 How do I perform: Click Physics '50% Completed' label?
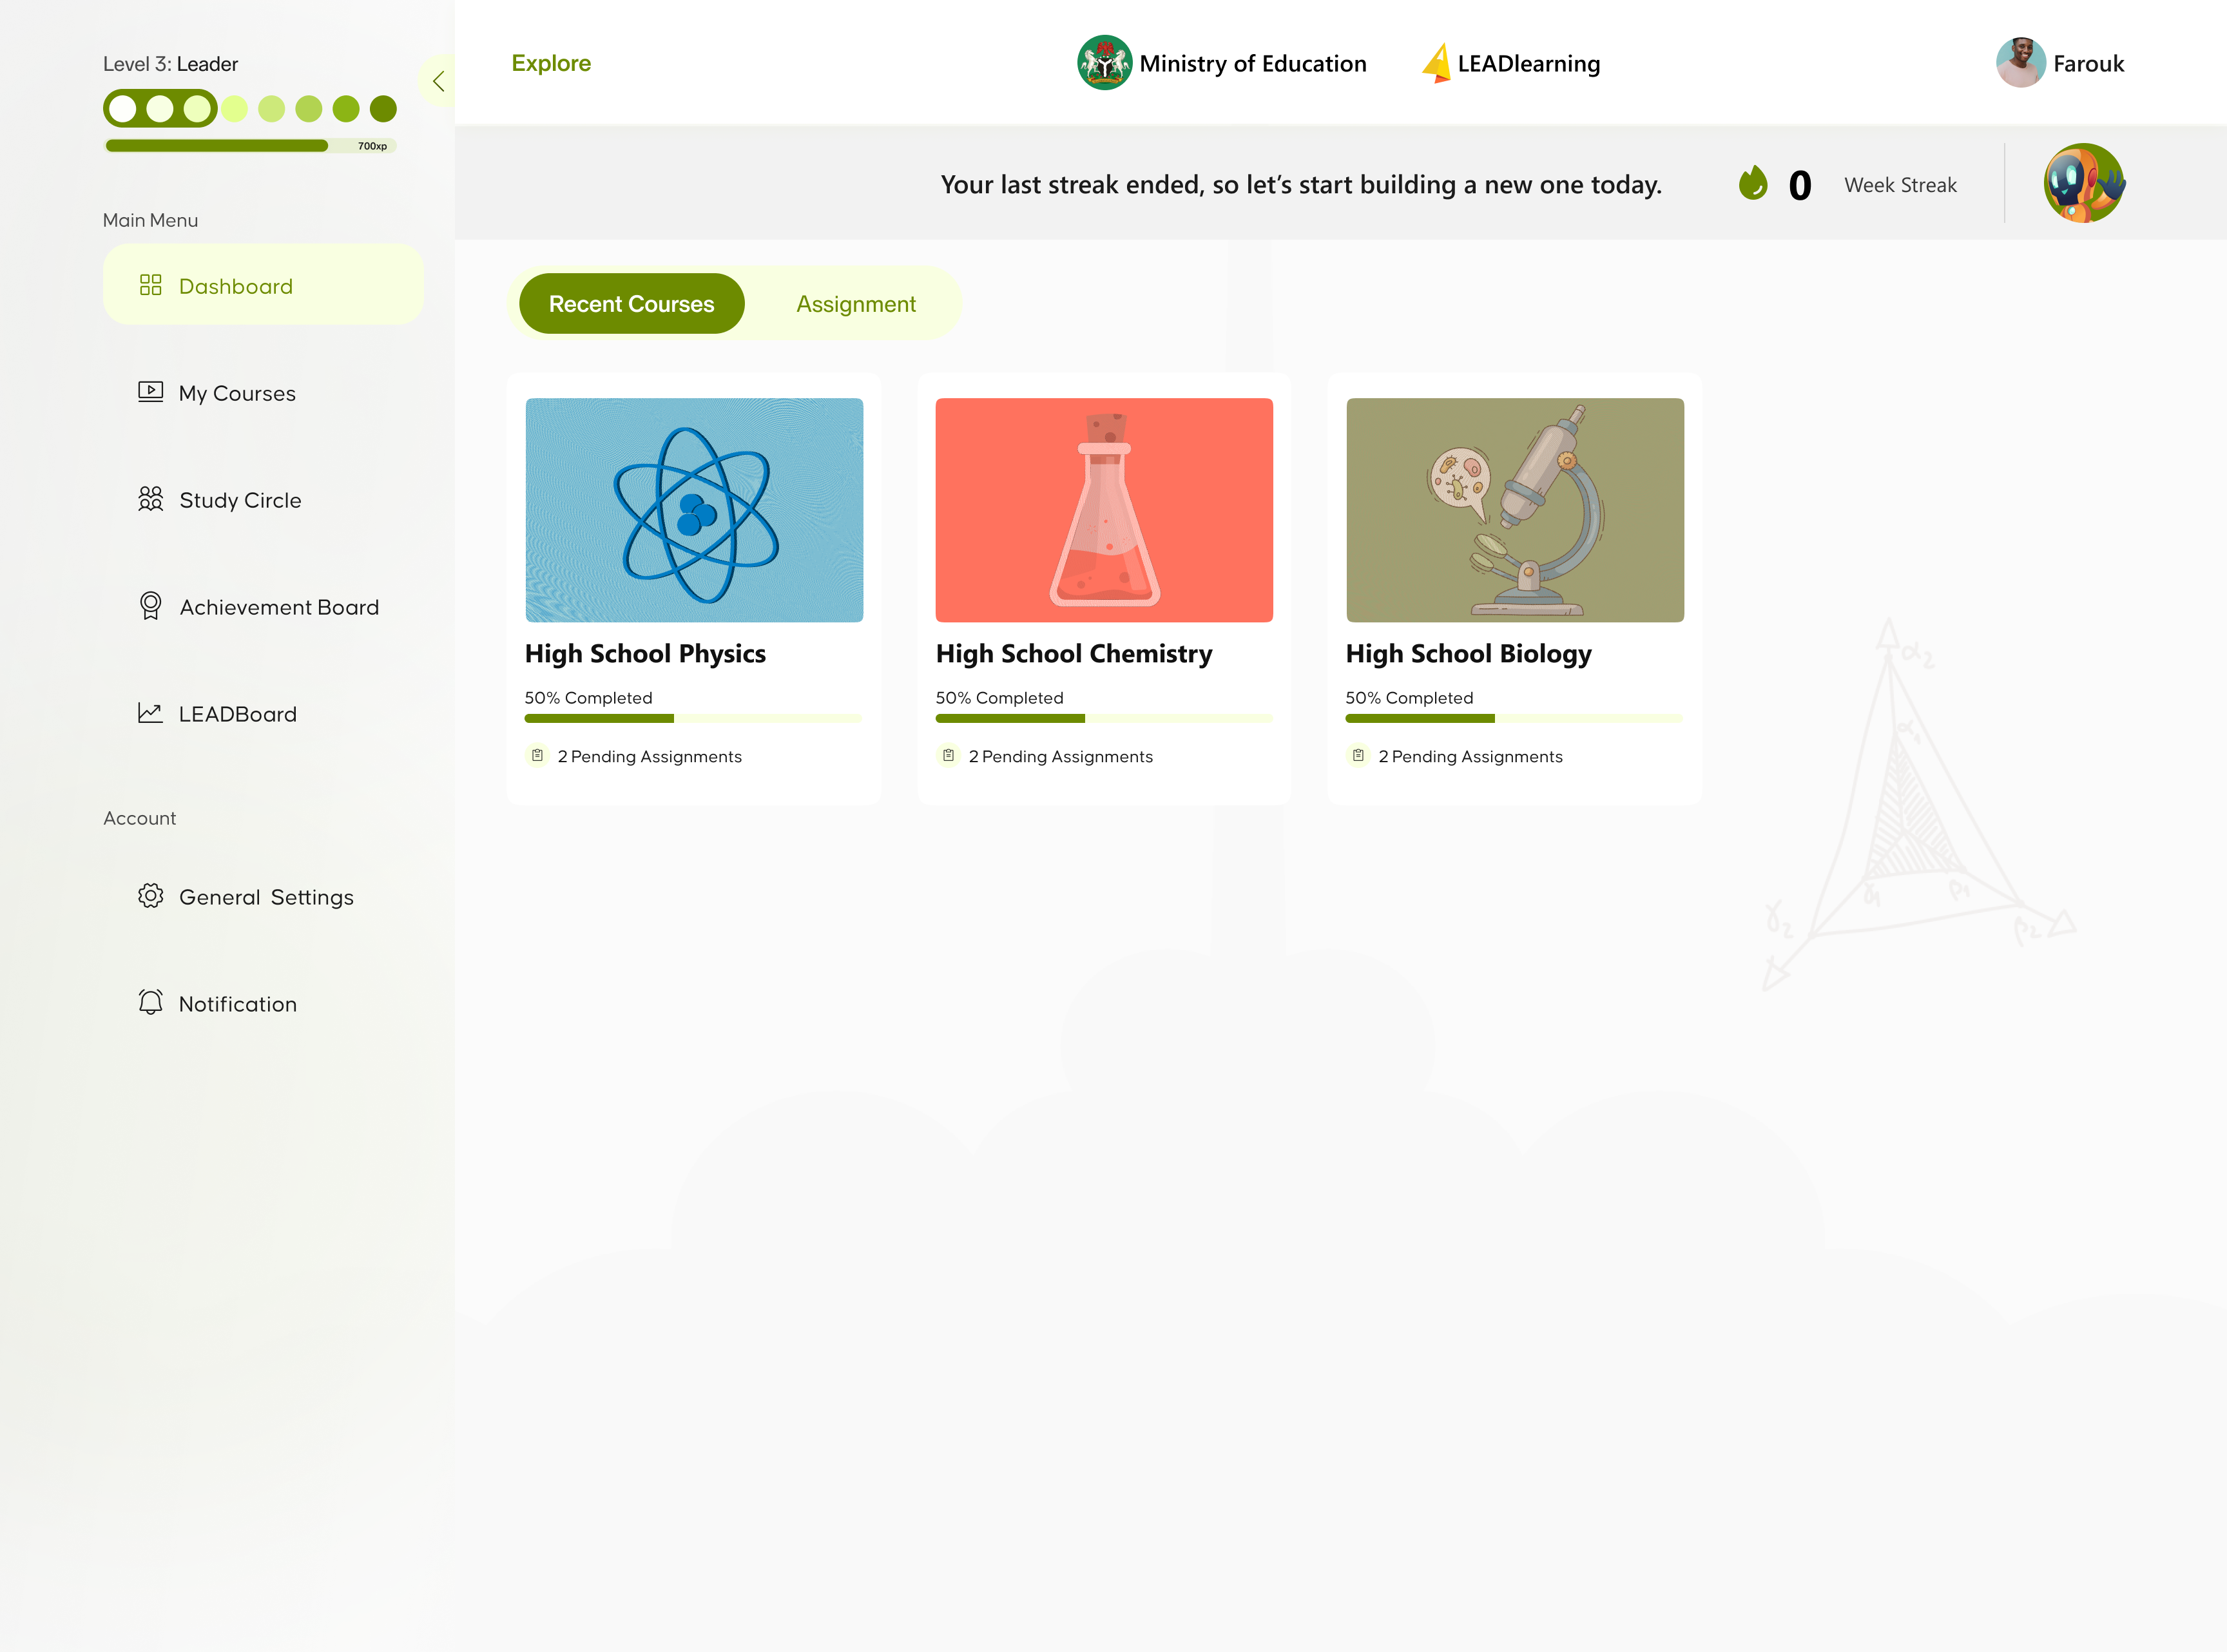pos(588,697)
